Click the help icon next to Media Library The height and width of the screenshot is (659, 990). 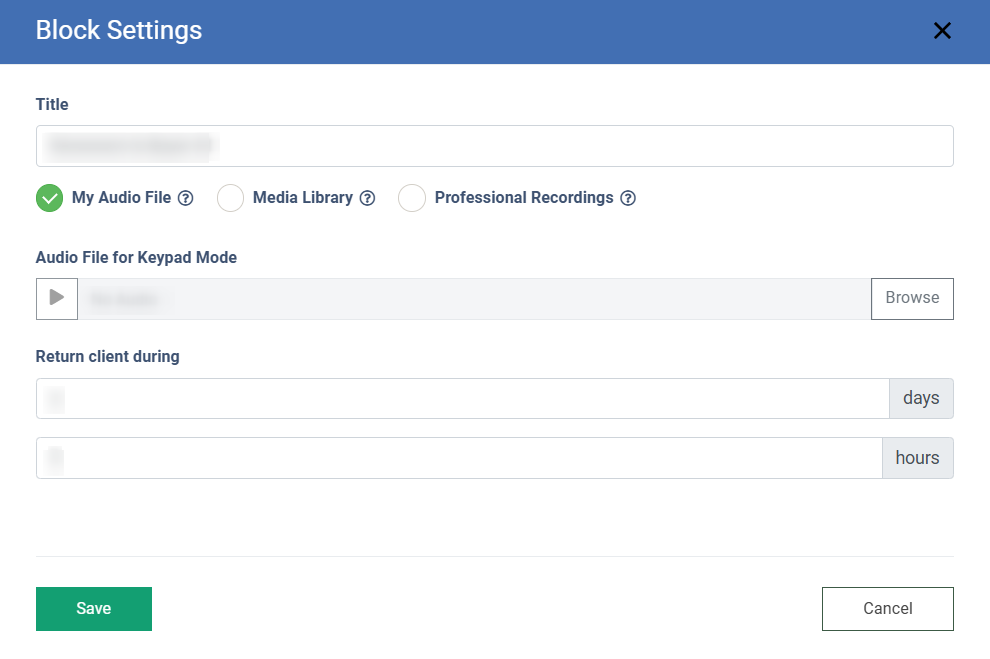point(367,198)
